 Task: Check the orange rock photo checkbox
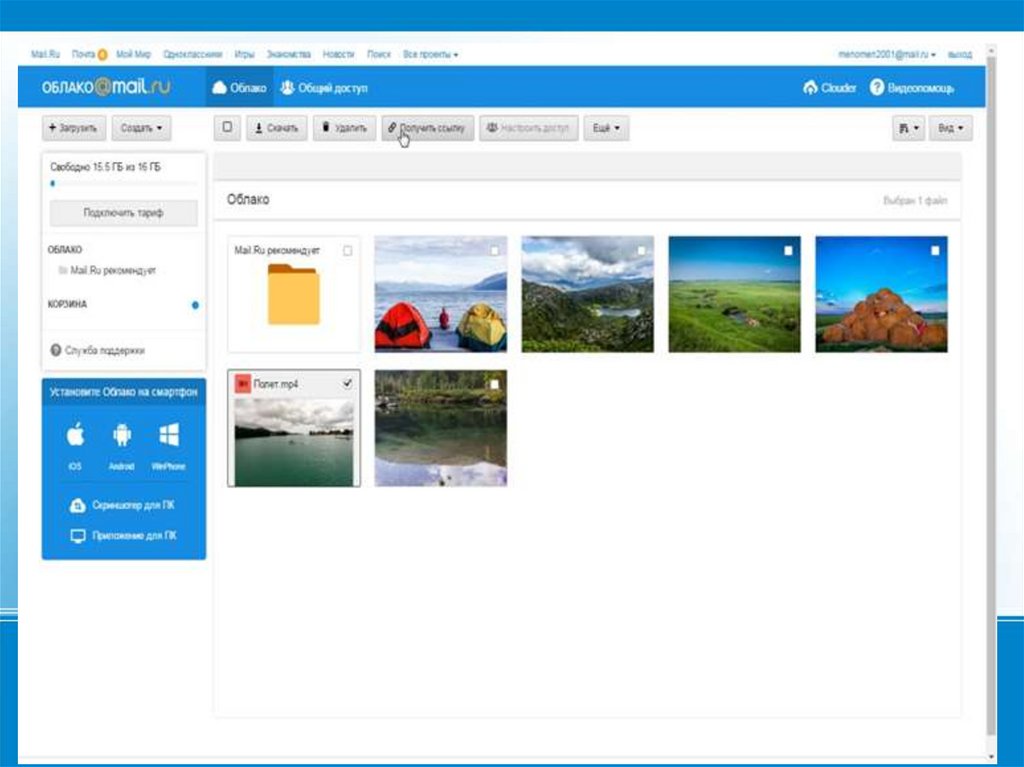point(935,251)
